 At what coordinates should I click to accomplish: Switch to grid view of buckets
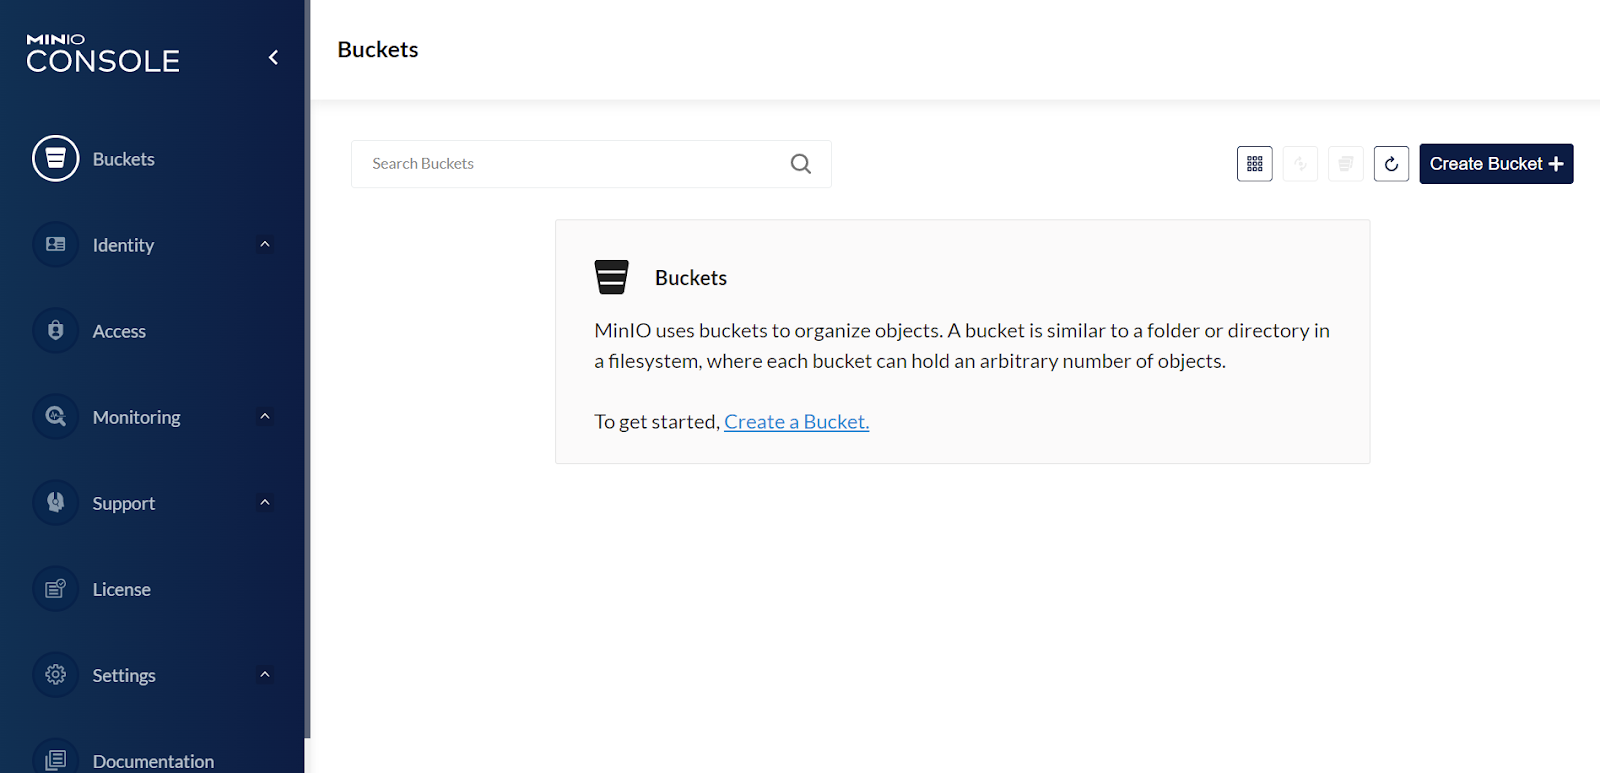[1255, 164]
